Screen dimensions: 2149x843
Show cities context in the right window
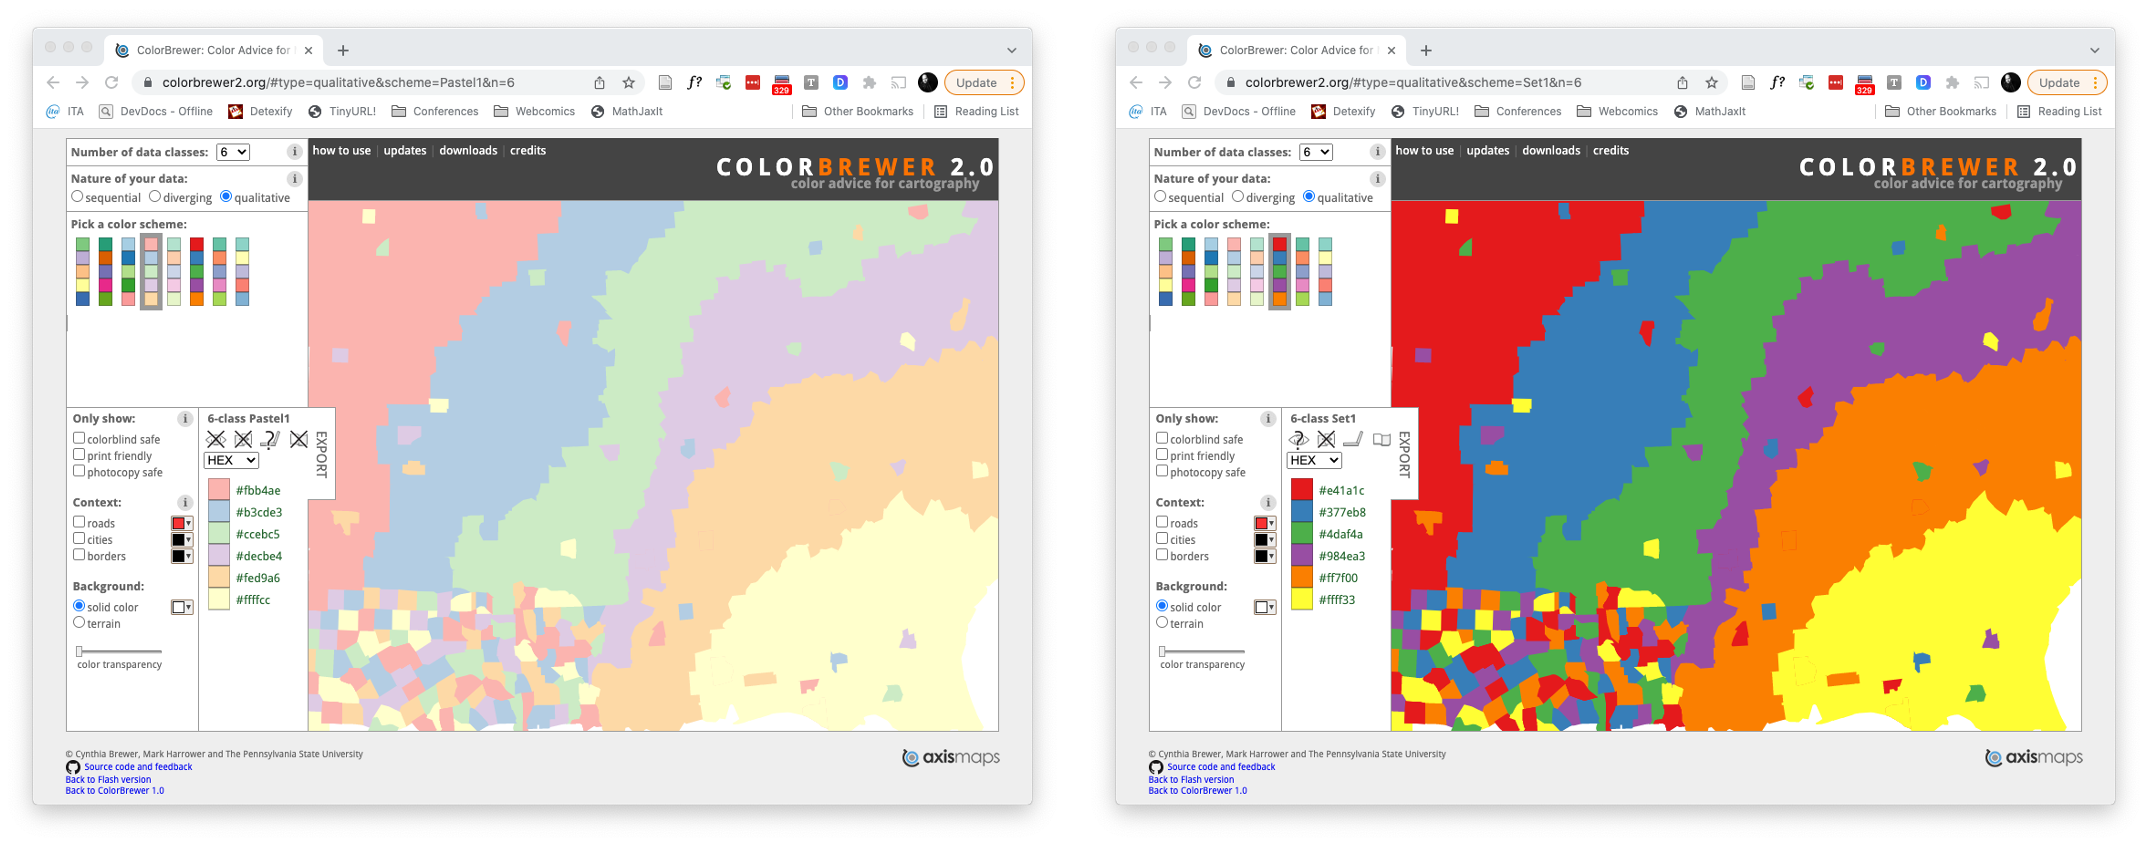tap(1162, 539)
